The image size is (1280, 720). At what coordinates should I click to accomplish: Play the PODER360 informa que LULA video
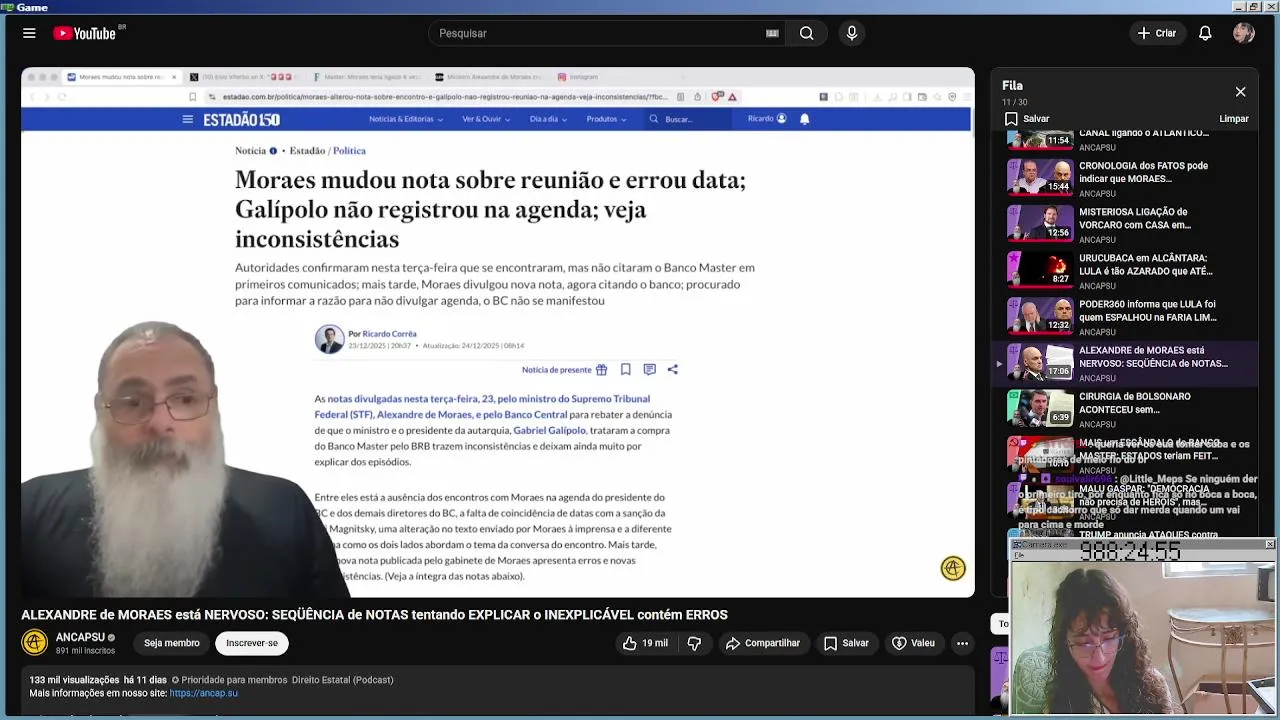coord(1125,316)
